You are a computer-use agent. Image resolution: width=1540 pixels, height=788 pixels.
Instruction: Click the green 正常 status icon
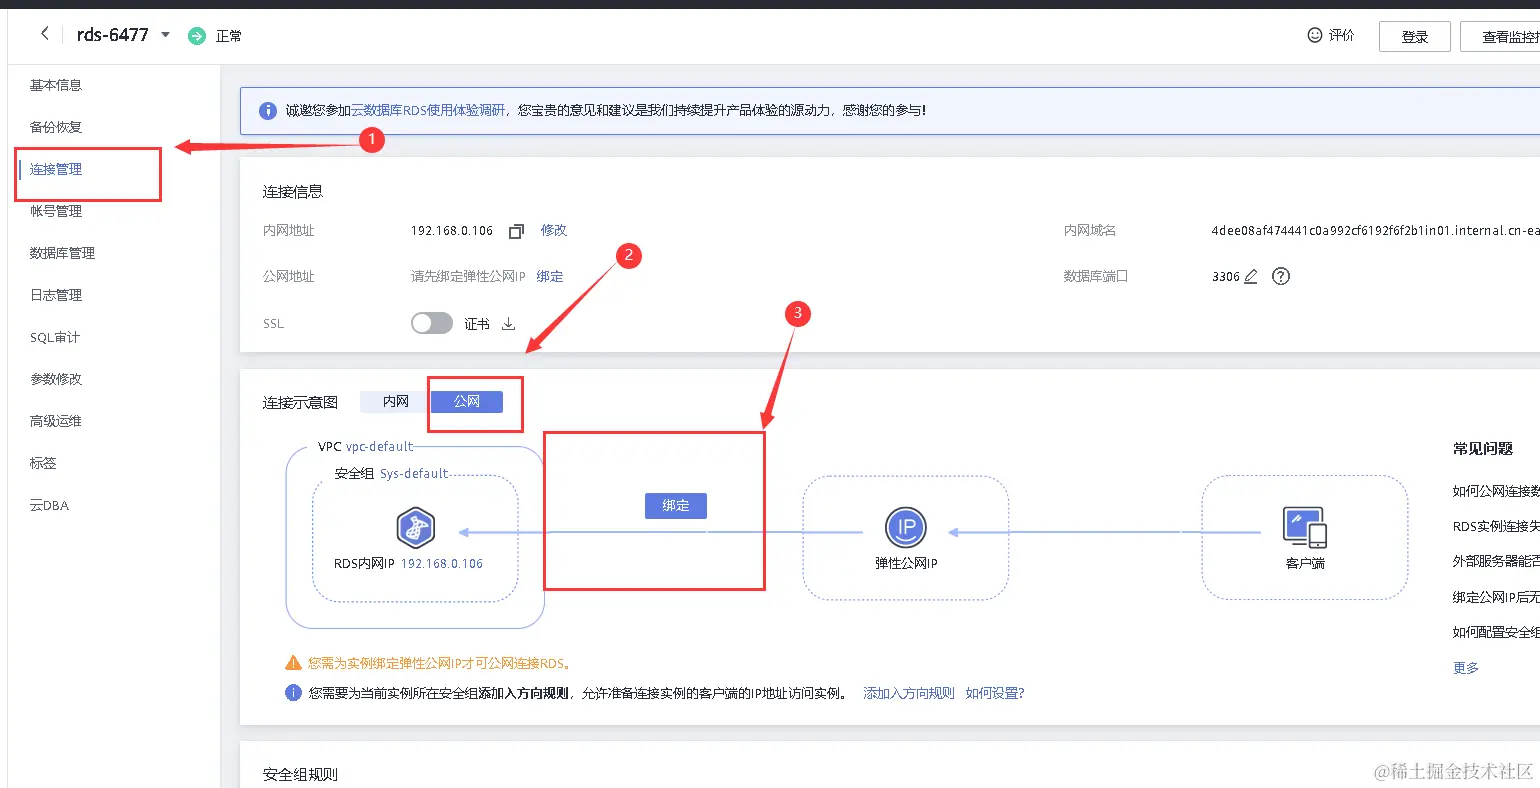(x=197, y=36)
